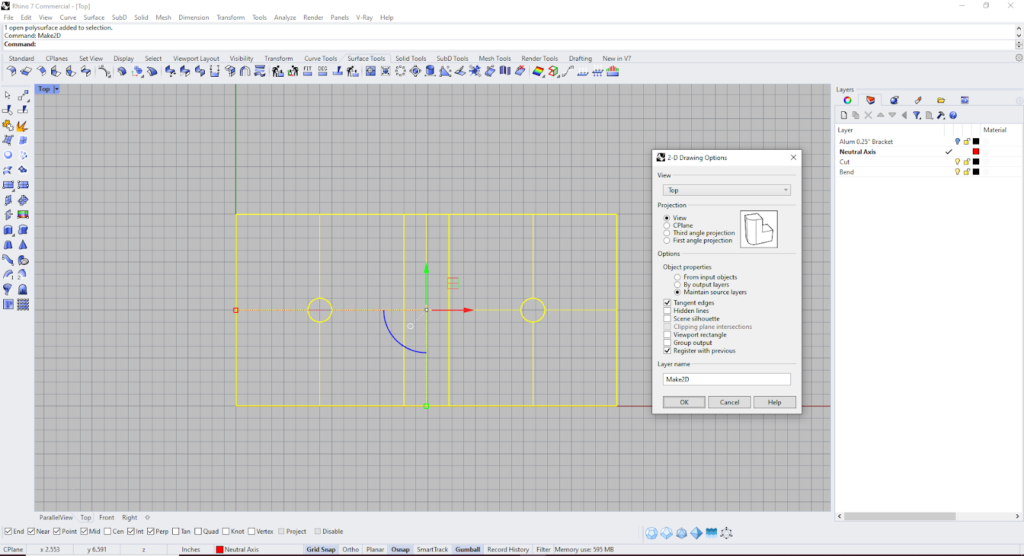Screen dimensions: 1024x556
Task: Switch to the Curve Tools toolbar tab
Action: coord(320,59)
